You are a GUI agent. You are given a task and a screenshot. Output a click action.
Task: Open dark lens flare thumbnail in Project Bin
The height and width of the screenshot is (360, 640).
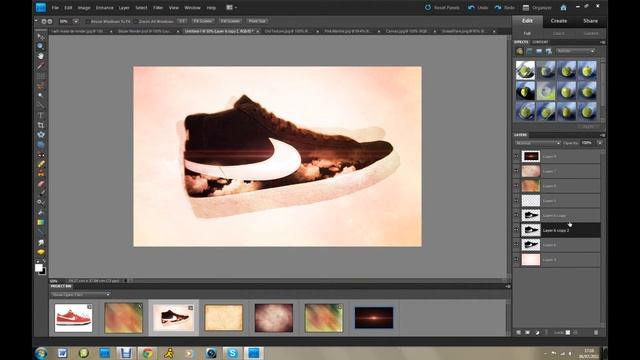374,318
